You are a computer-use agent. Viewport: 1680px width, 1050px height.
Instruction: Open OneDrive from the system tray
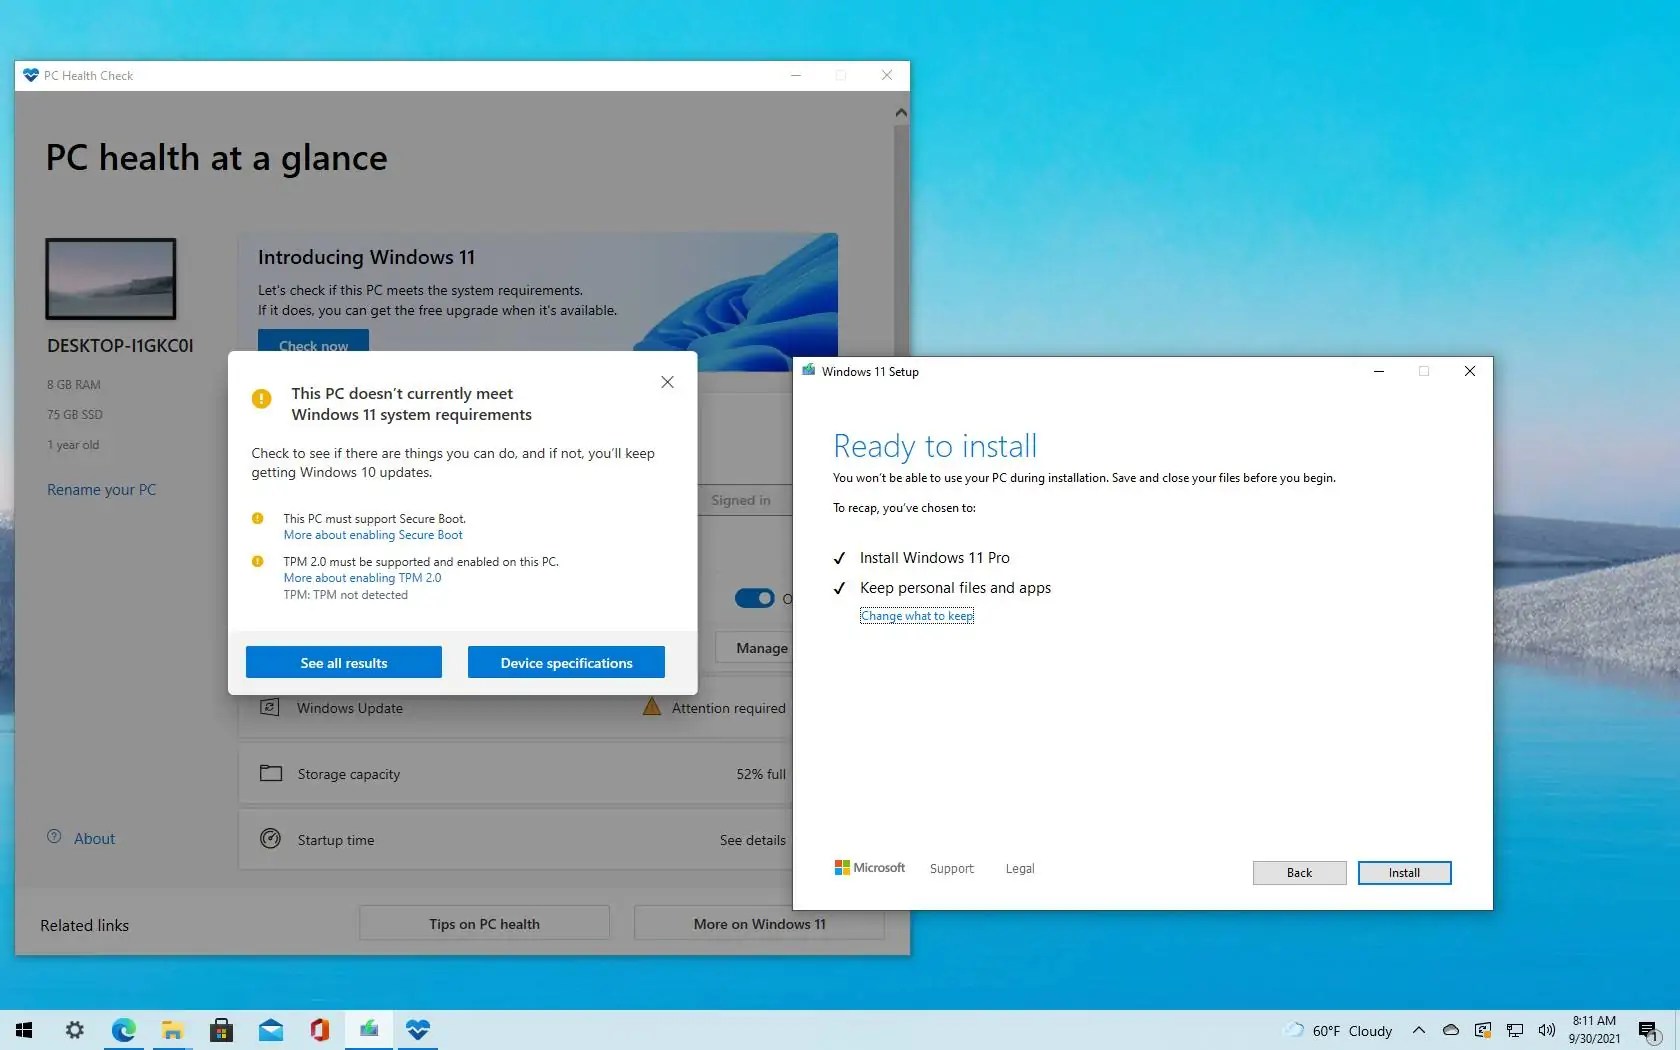1450,1030
